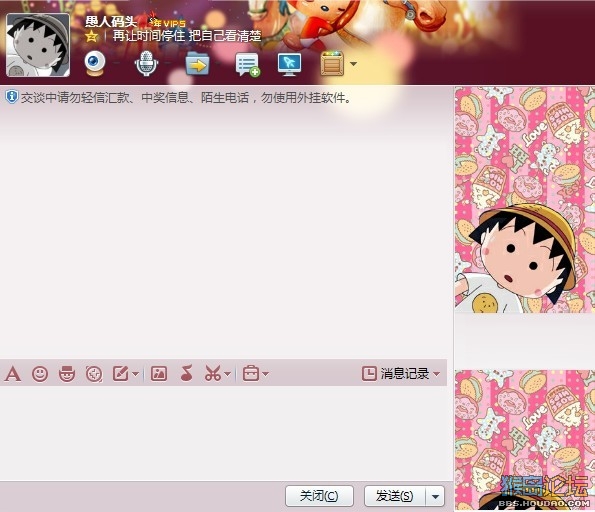Click signature text 再让时间停住 把自己看清楚
The height and width of the screenshot is (512, 595).
point(187,36)
